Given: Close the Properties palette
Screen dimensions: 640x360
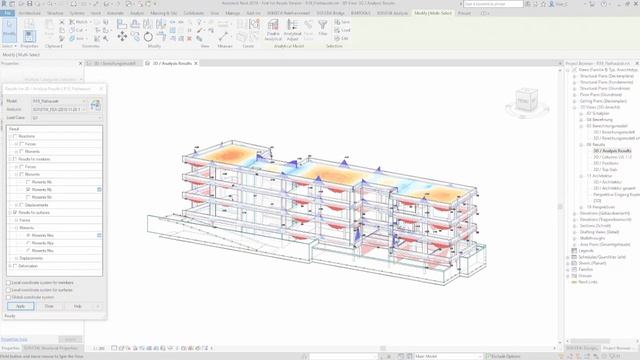Looking at the screenshot, I should (80, 63).
